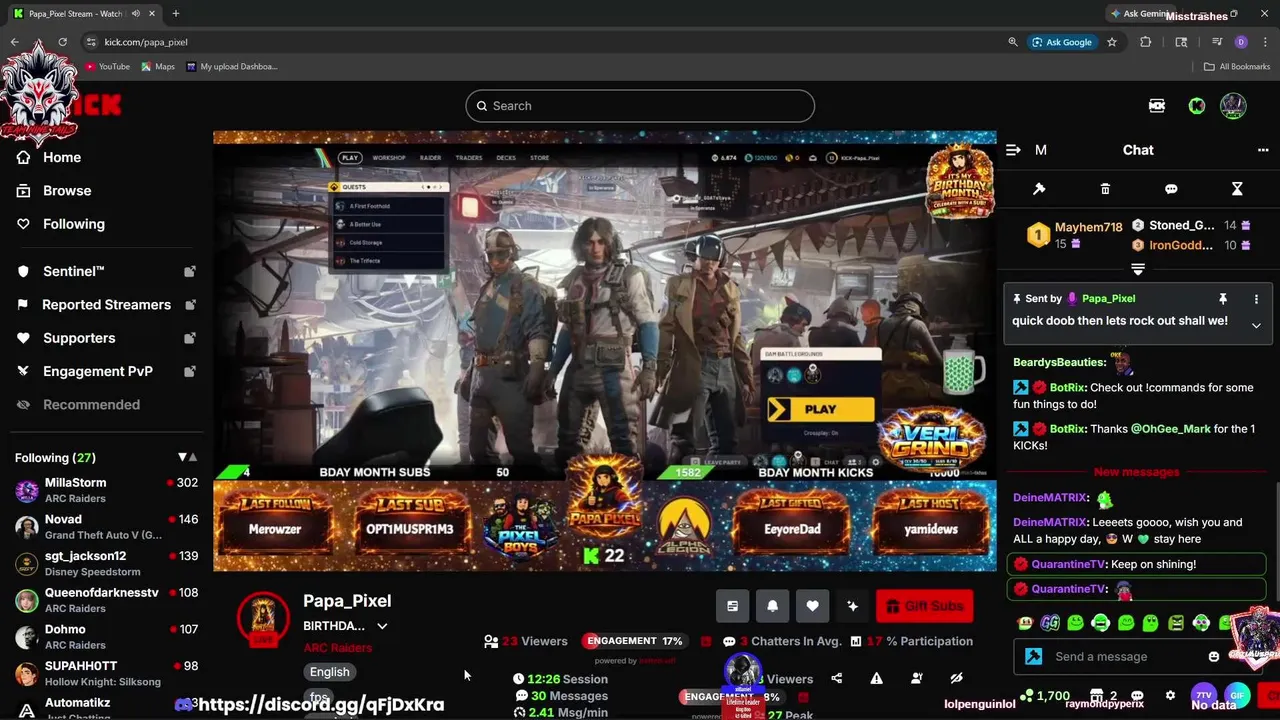This screenshot has height=720, width=1280.
Task: Click the GIF button
Action: pyautogui.click(x=1237, y=695)
